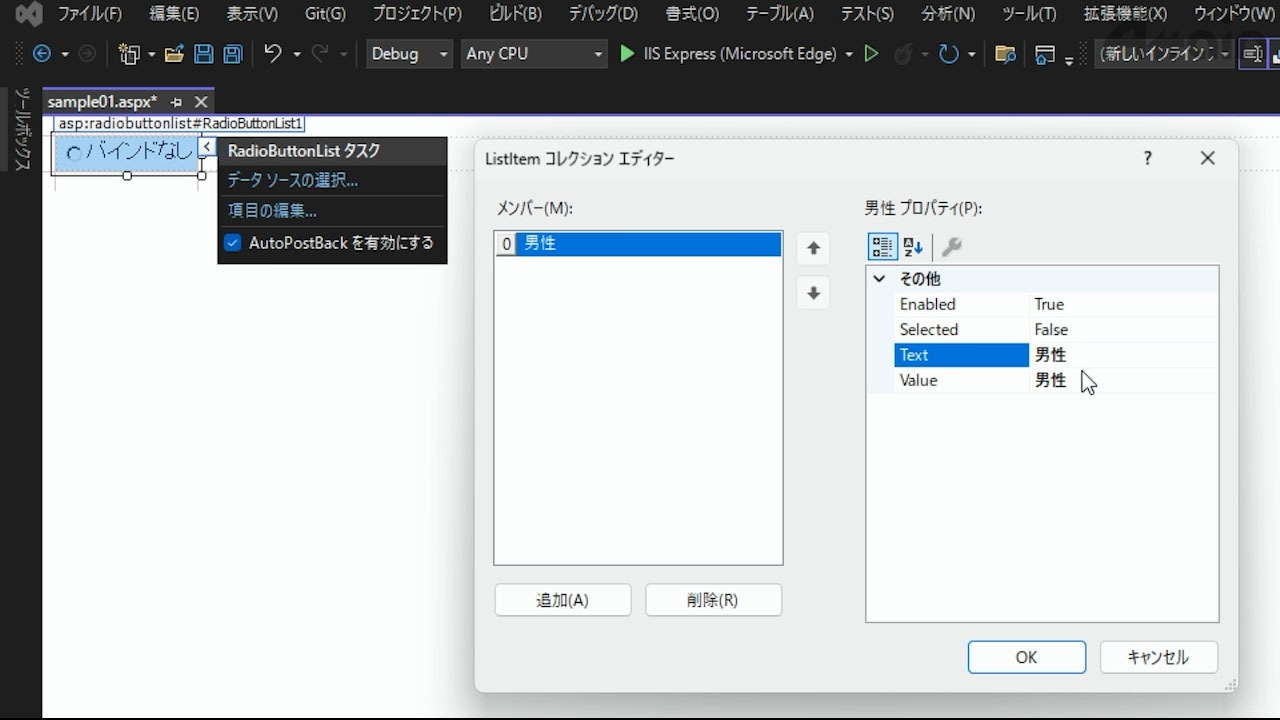Open the 表示(V) menu

(x=252, y=14)
